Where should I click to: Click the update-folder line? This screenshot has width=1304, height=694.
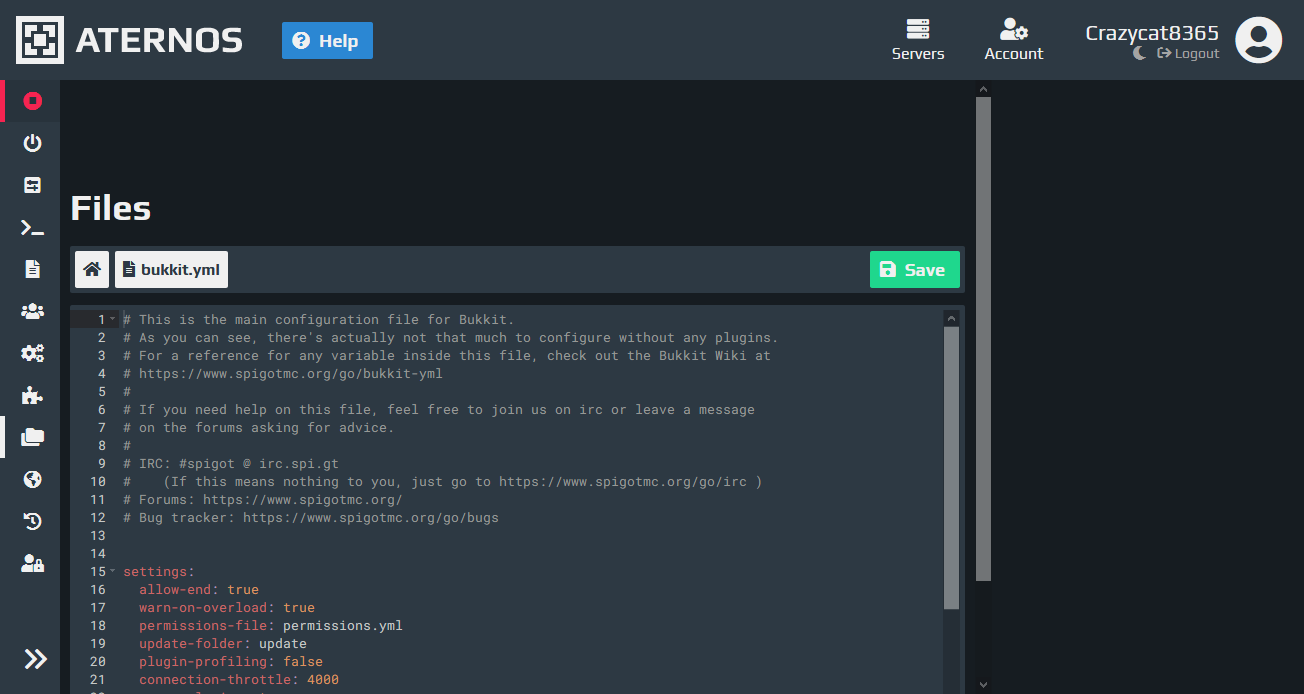coord(223,644)
